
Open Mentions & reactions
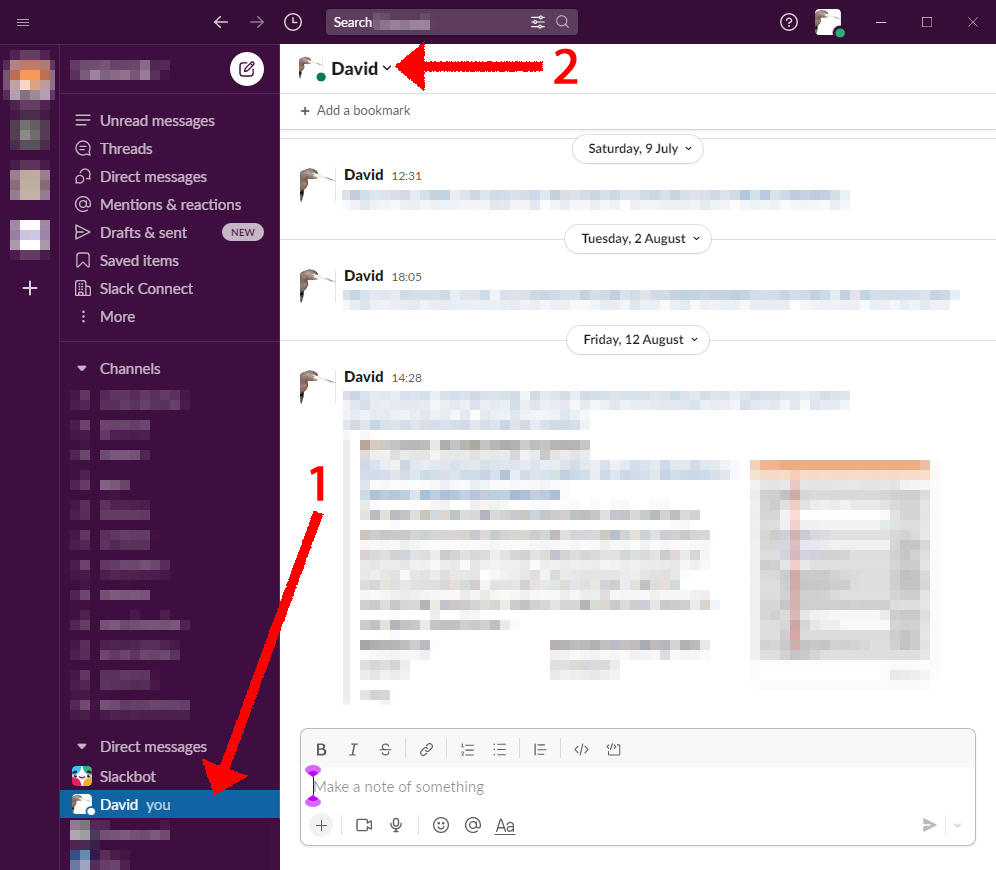click(x=170, y=204)
